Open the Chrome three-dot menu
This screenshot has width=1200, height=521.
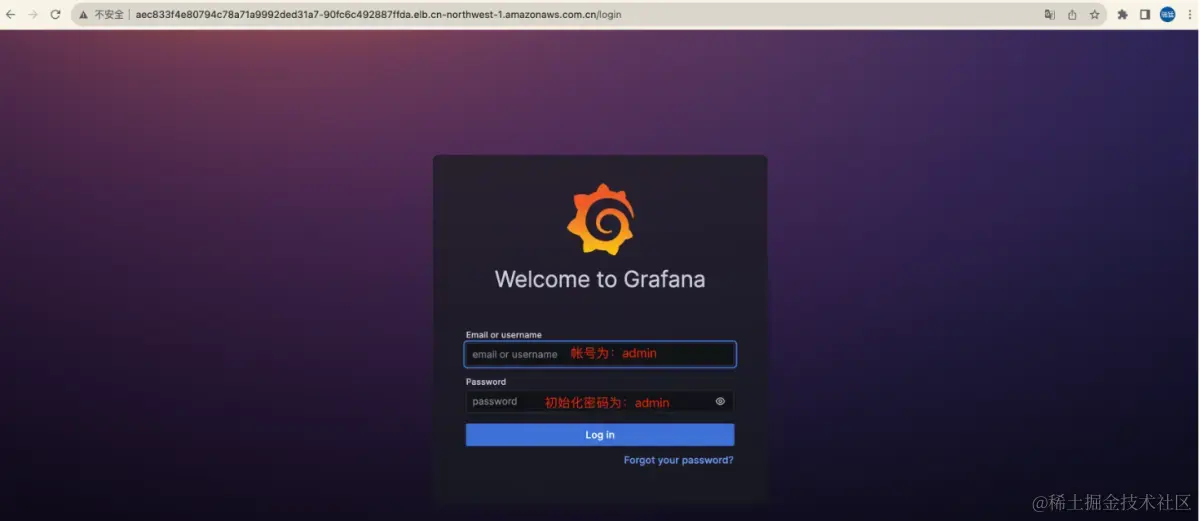[x=1189, y=15]
